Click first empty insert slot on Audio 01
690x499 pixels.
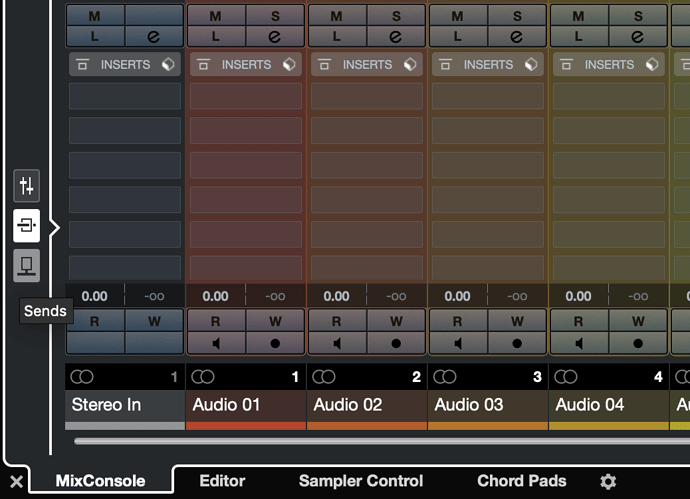(x=246, y=96)
